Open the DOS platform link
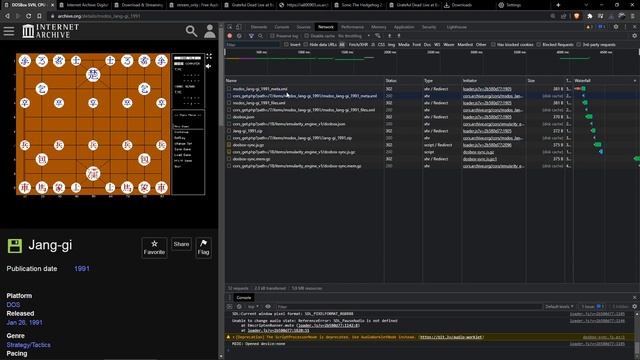This screenshot has width=640, height=360. (13, 304)
